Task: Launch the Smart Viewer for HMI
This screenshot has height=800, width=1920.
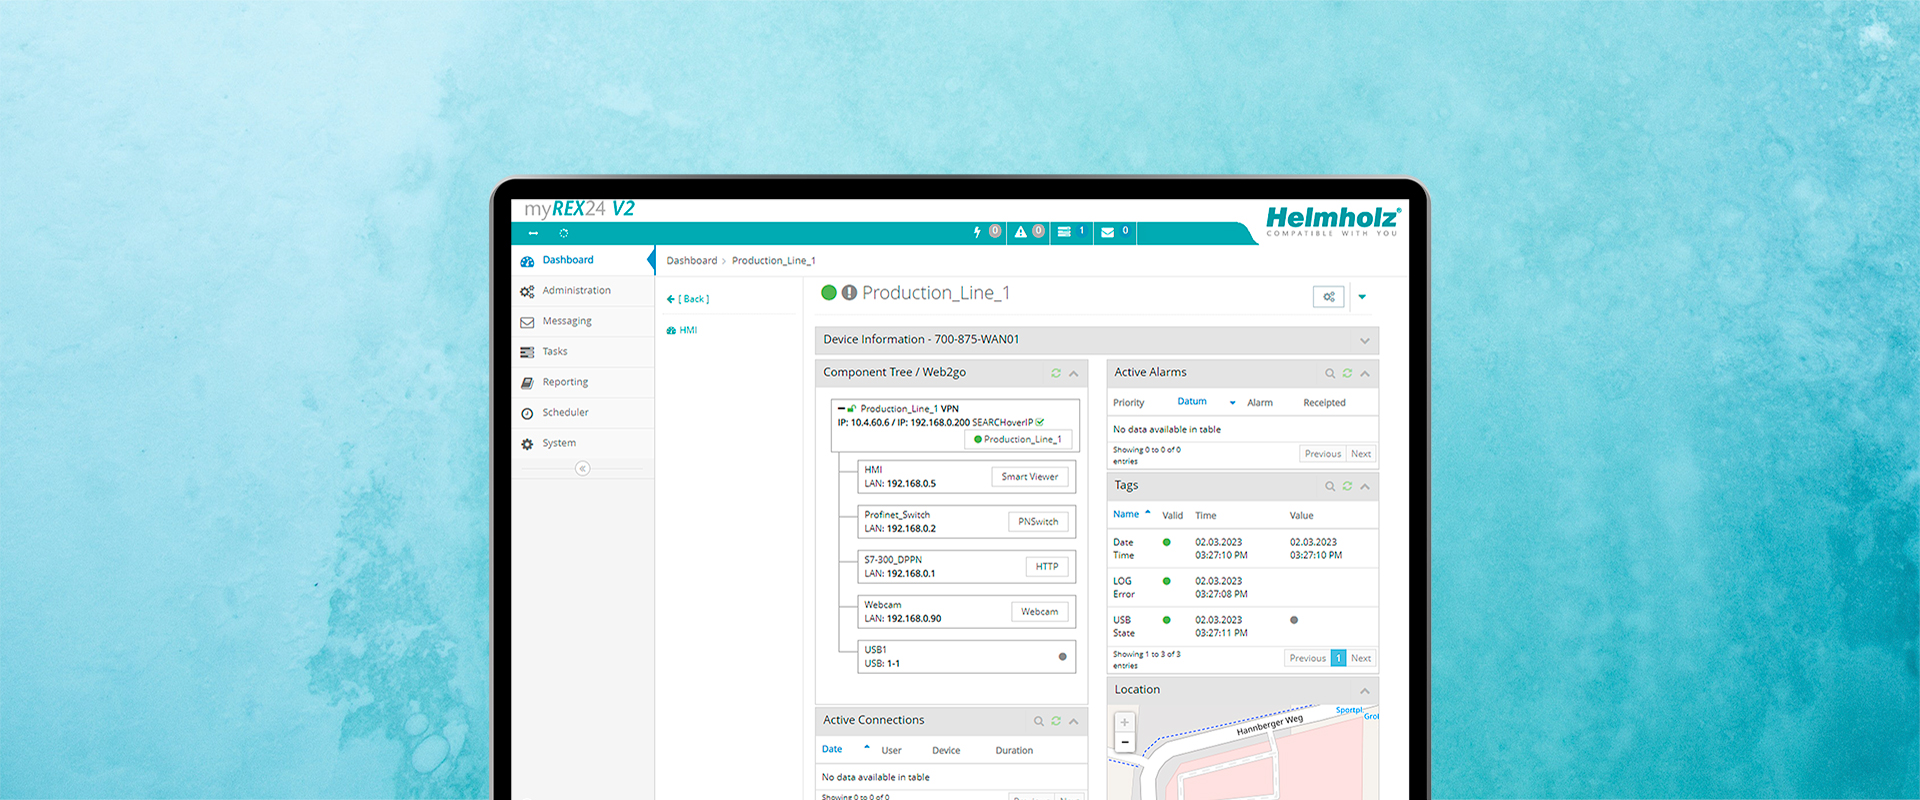Action: click(1030, 477)
